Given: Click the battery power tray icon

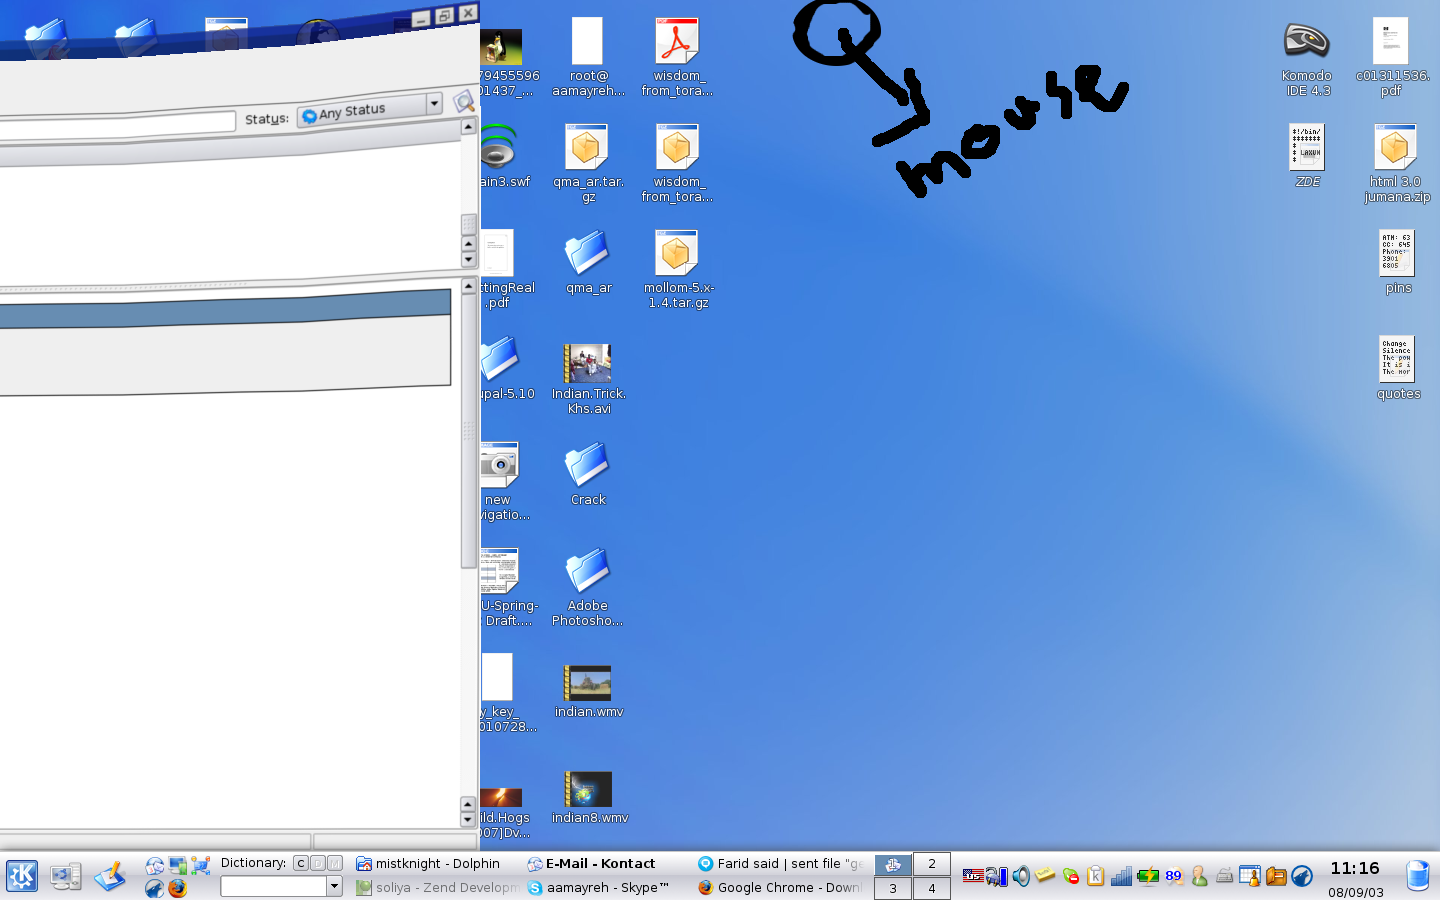Looking at the screenshot, I should pos(1147,877).
